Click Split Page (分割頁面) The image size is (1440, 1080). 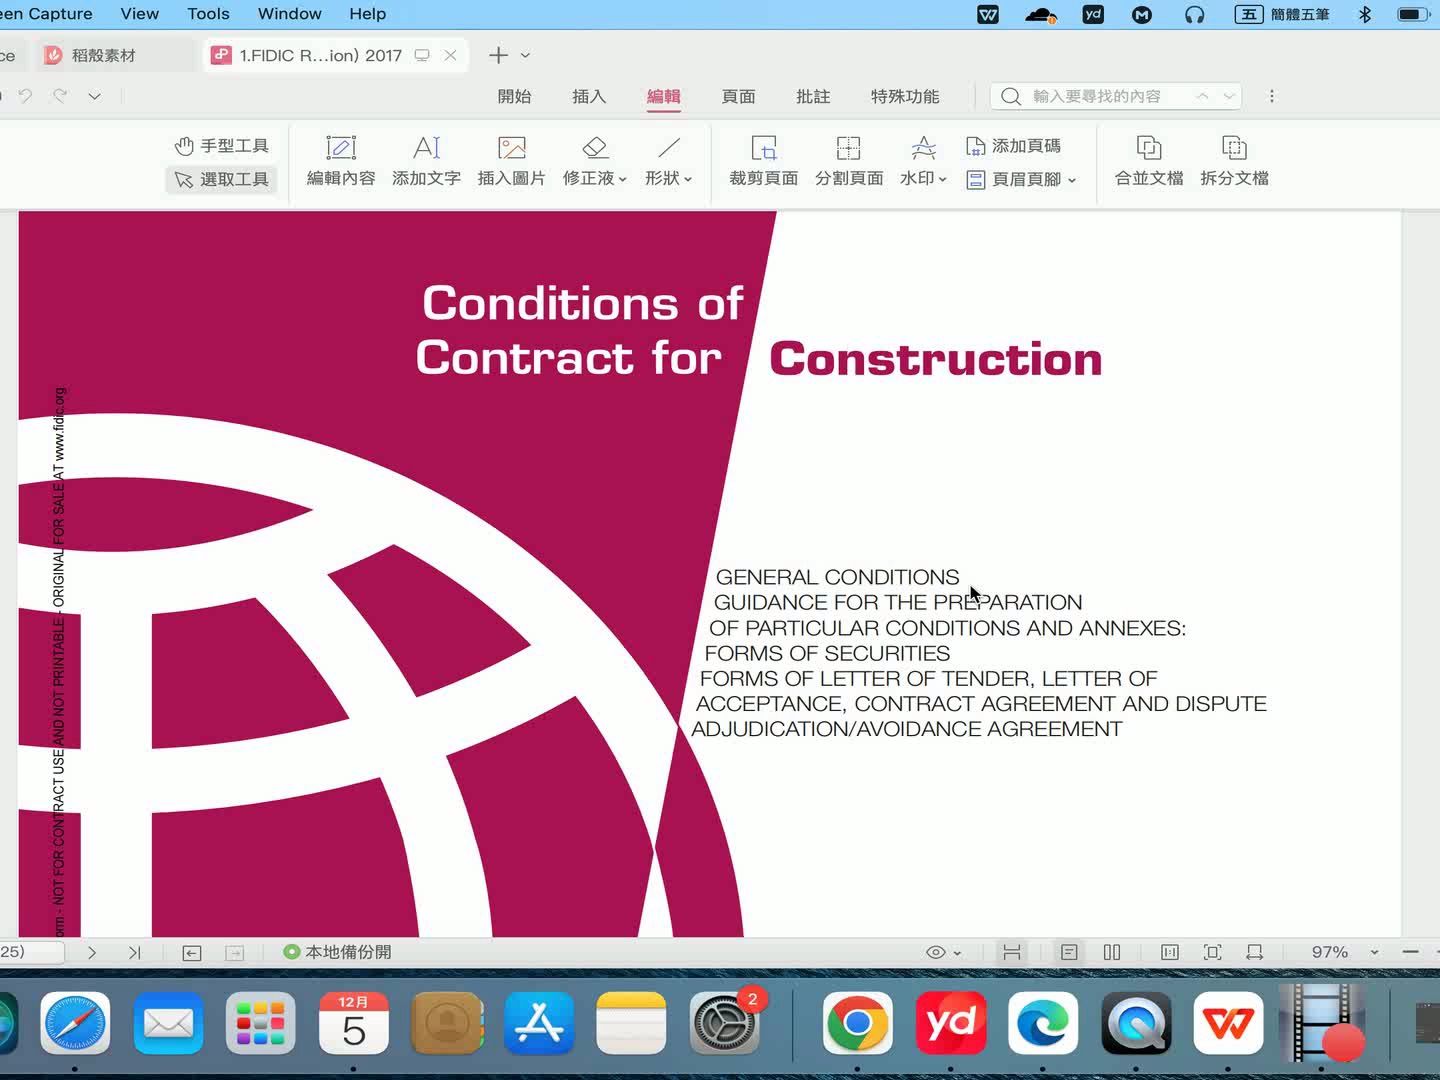click(x=849, y=161)
